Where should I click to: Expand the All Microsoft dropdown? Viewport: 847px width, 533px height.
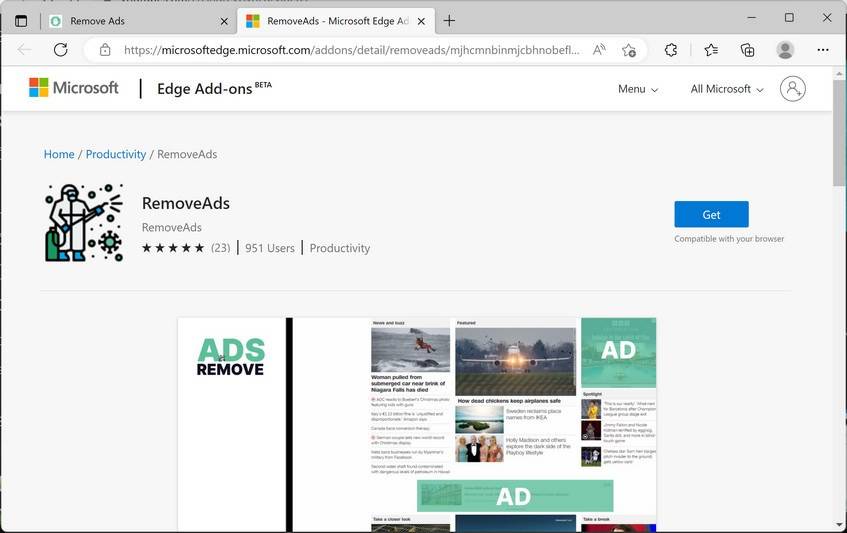(727, 89)
